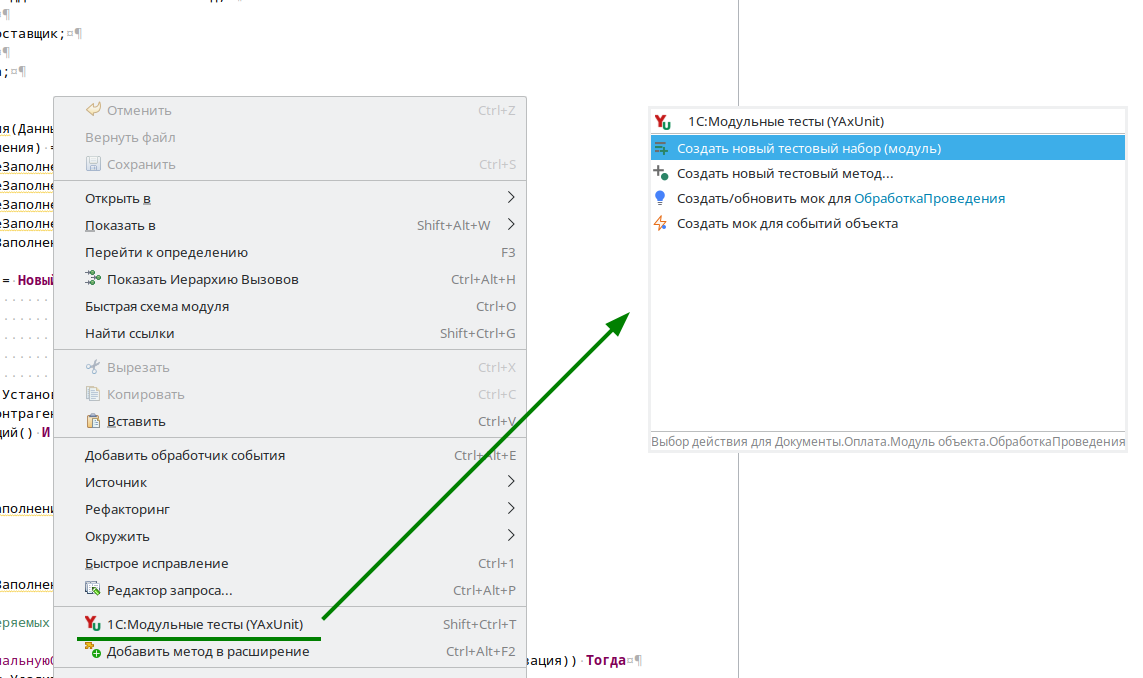This screenshot has width=1143, height=678.
Task: Select Создать мок для событий объекта
Action: 888,223
